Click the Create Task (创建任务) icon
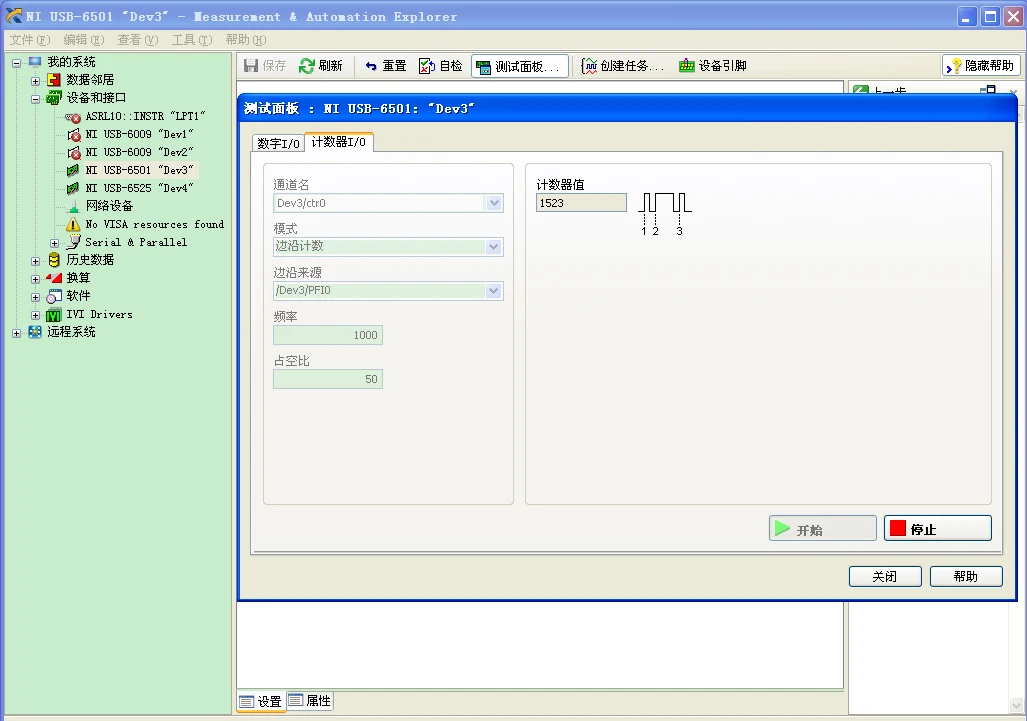 pos(589,65)
